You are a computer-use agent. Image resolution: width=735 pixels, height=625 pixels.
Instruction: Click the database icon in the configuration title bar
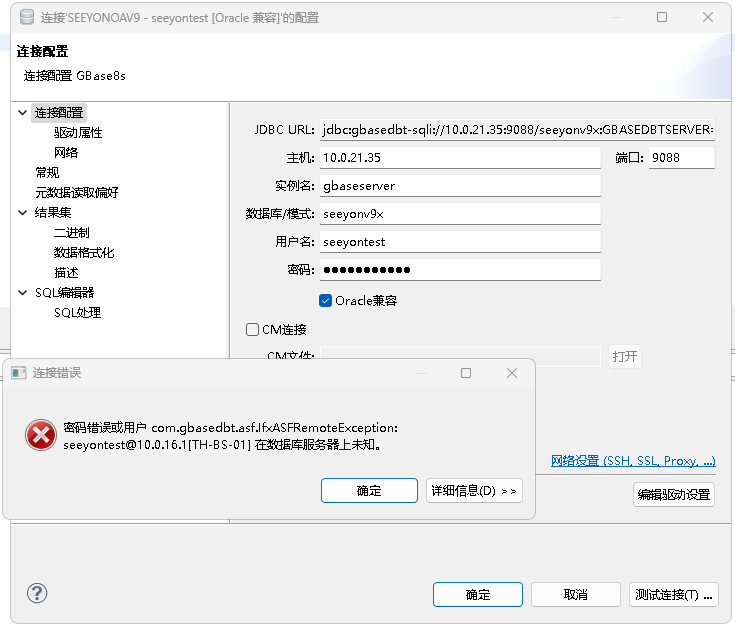(27, 17)
